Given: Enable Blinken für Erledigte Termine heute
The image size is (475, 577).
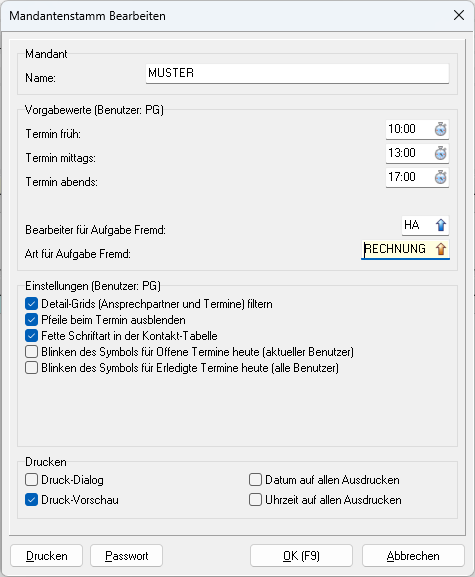Looking at the screenshot, I should coord(32,368).
